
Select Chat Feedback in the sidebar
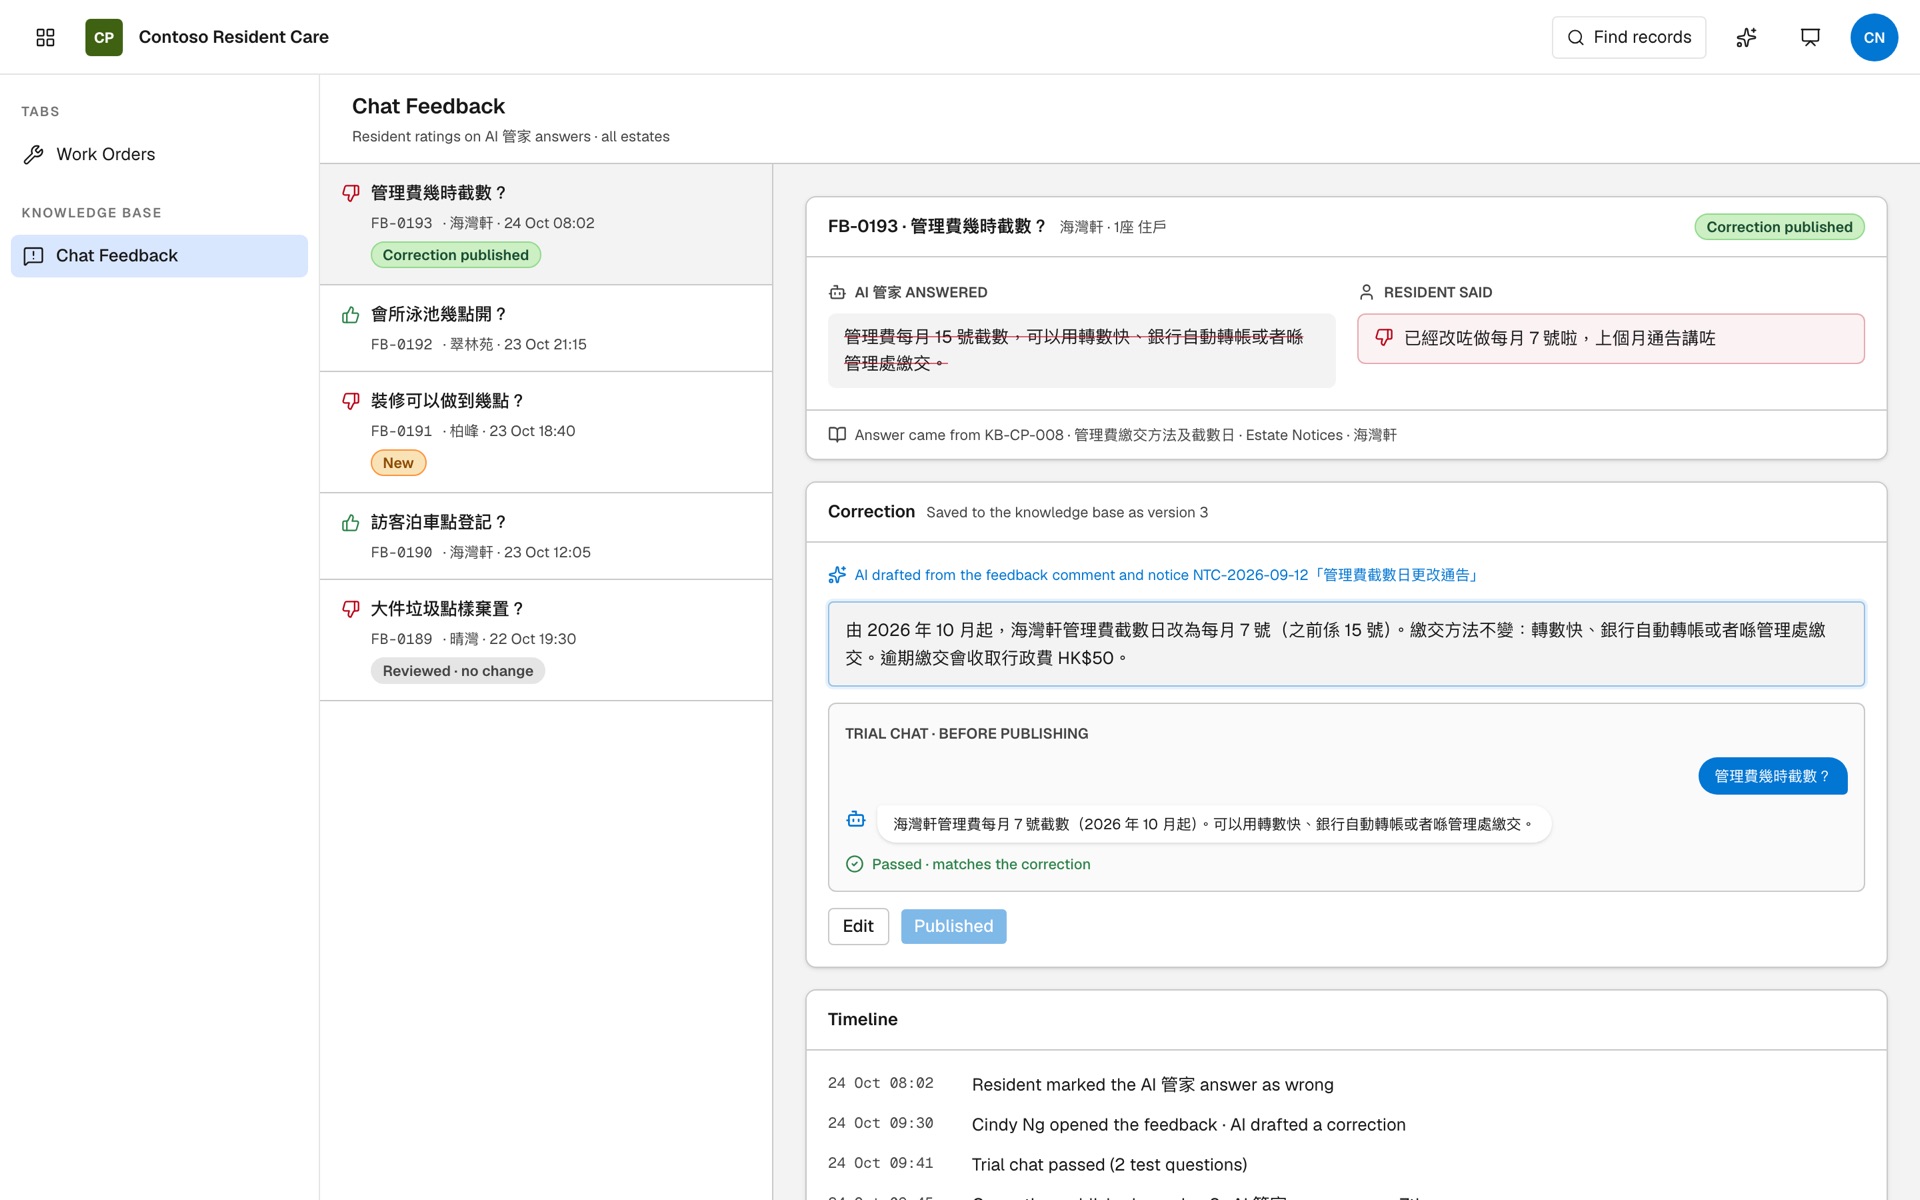159,256
